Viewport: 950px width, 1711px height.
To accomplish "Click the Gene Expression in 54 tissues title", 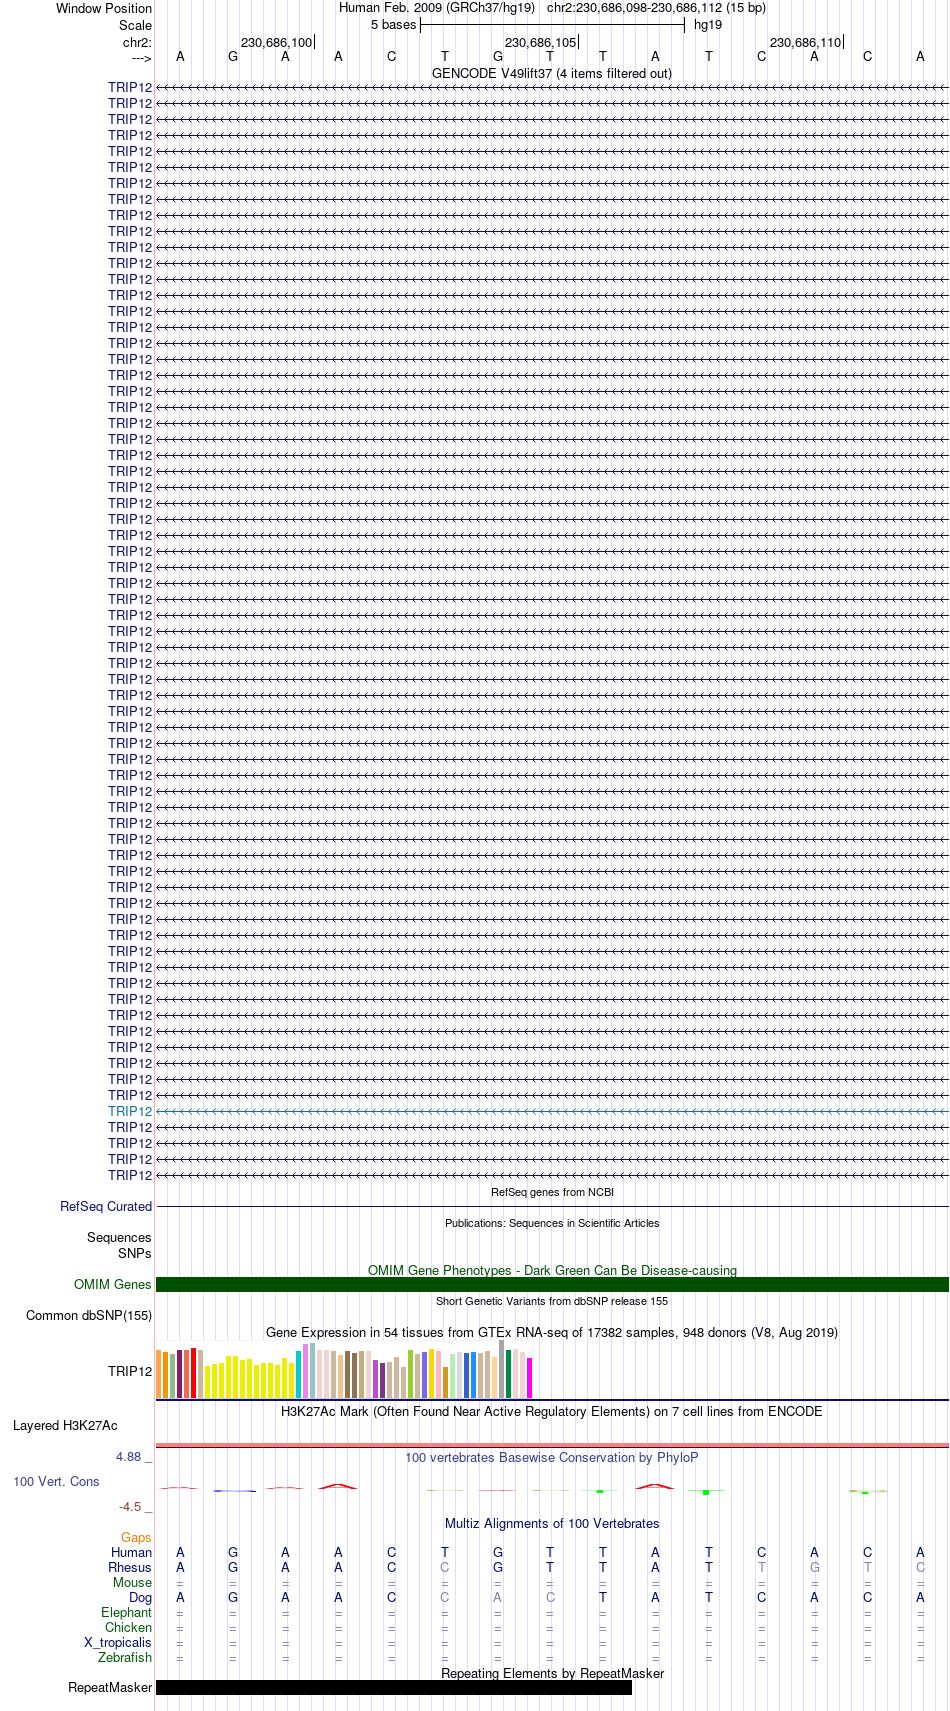I will (x=552, y=1332).
